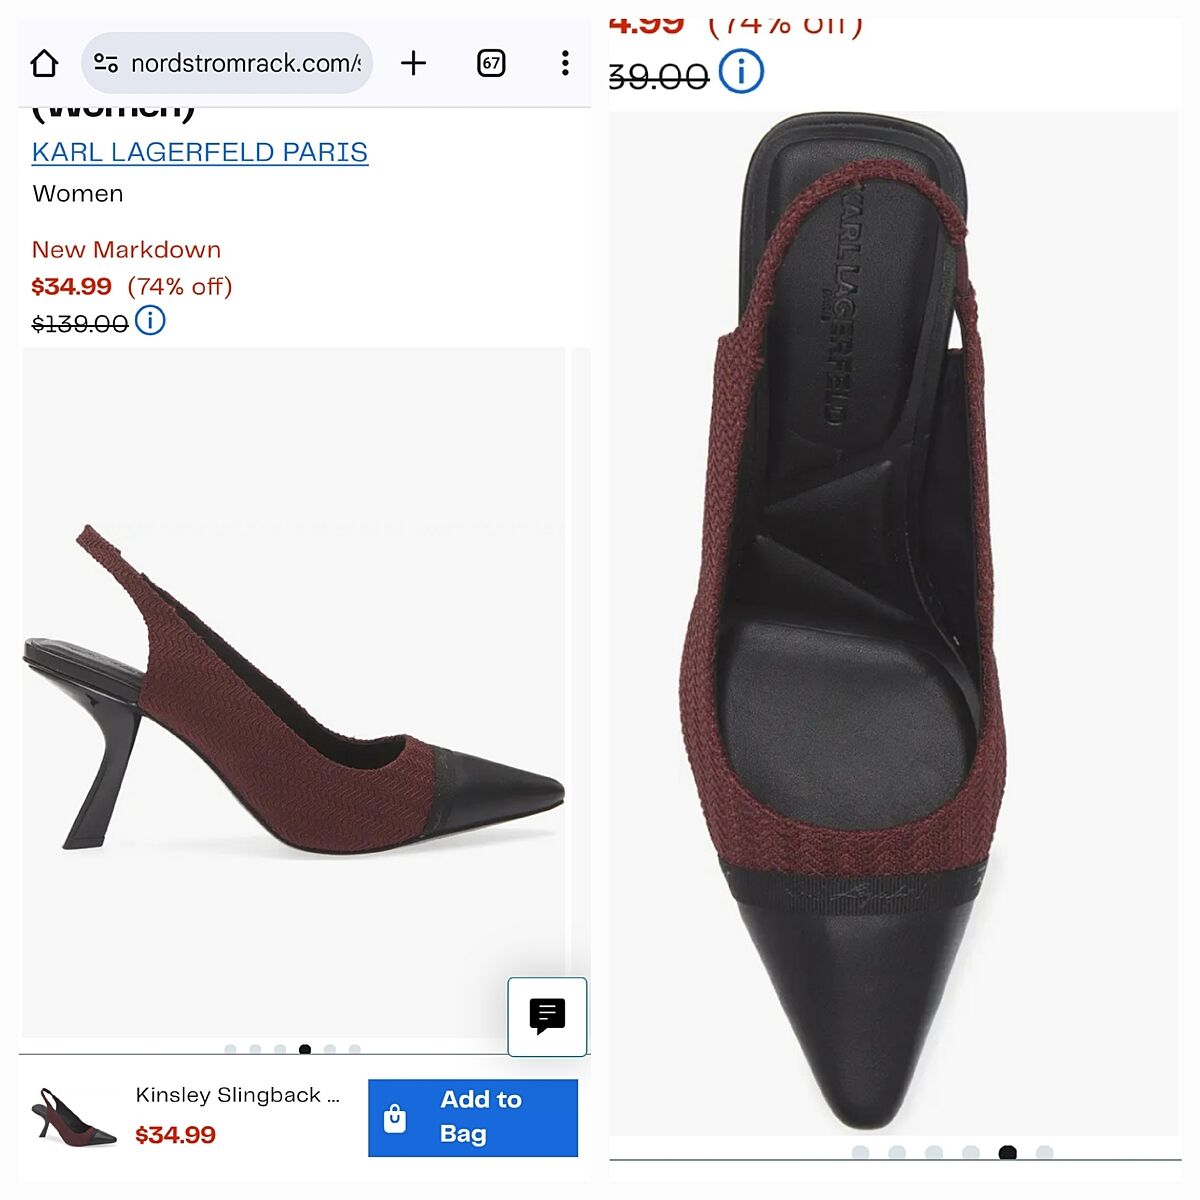The image size is (1200, 1200).
Task: Select first carousel dot under side-view image
Action: coord(231,1050)
